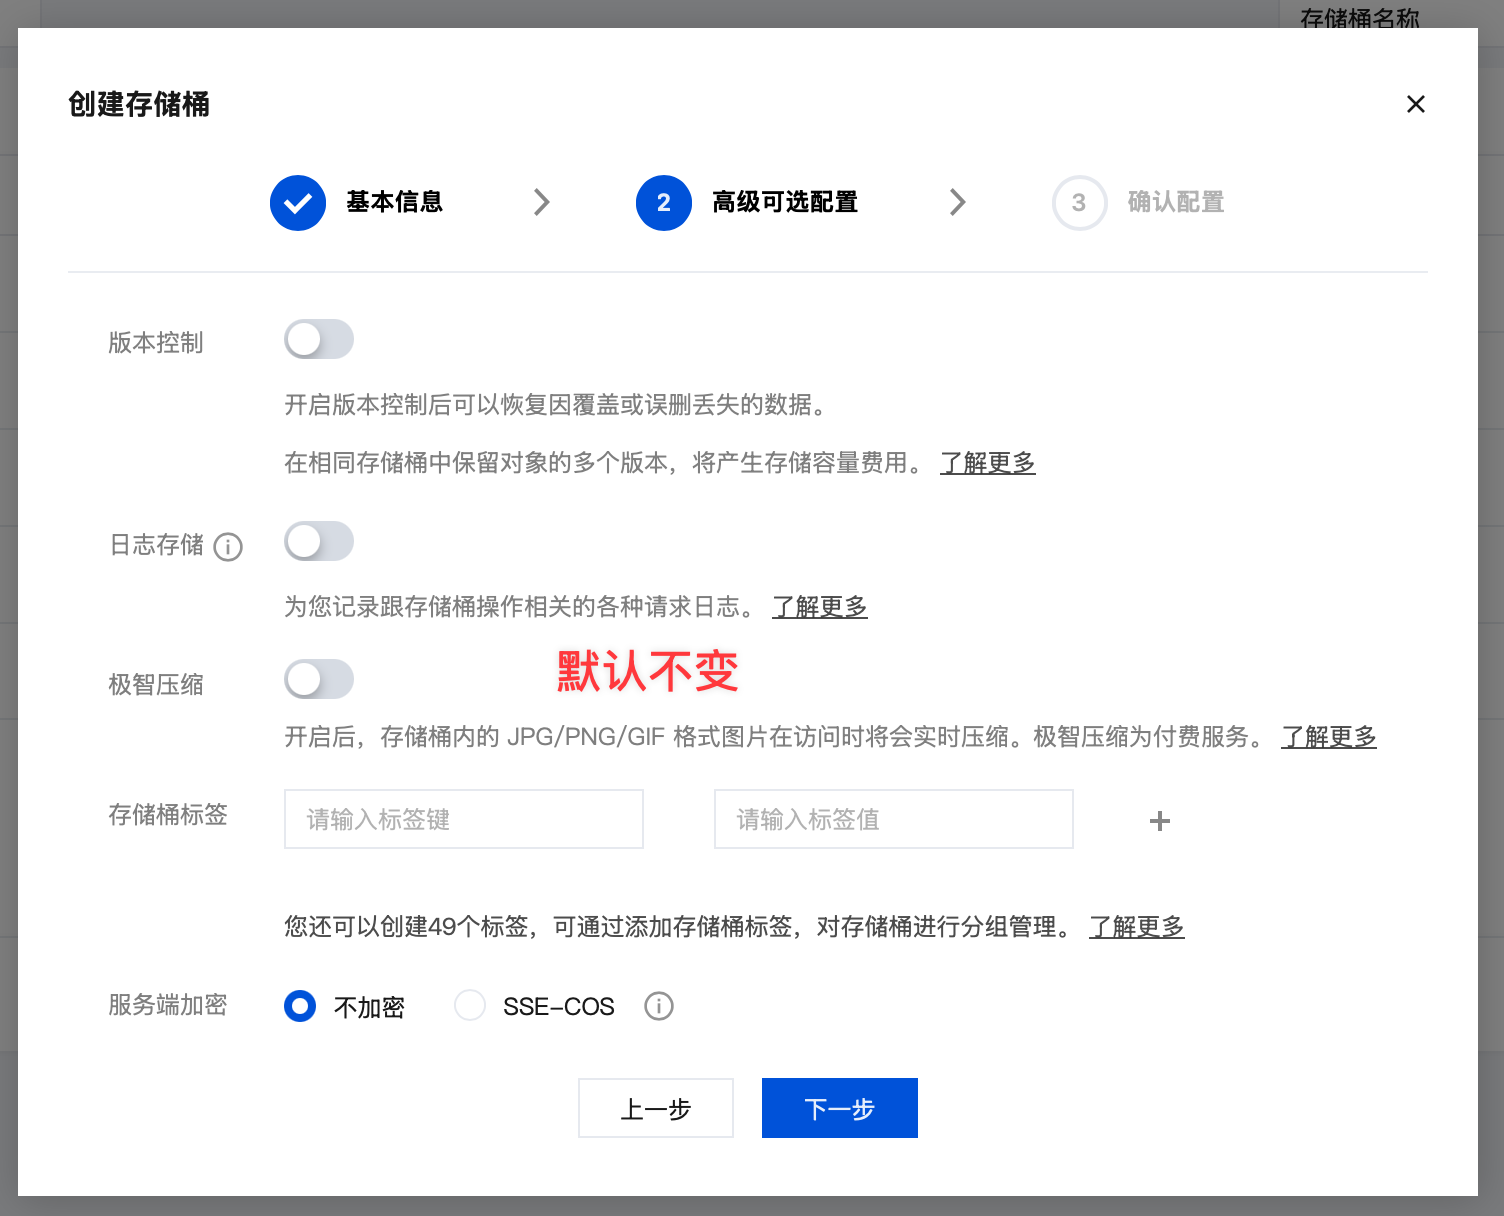The image size is (1504, 1216).
Task: Click the info icon next to 日志存储
Action: pos(230,547)
